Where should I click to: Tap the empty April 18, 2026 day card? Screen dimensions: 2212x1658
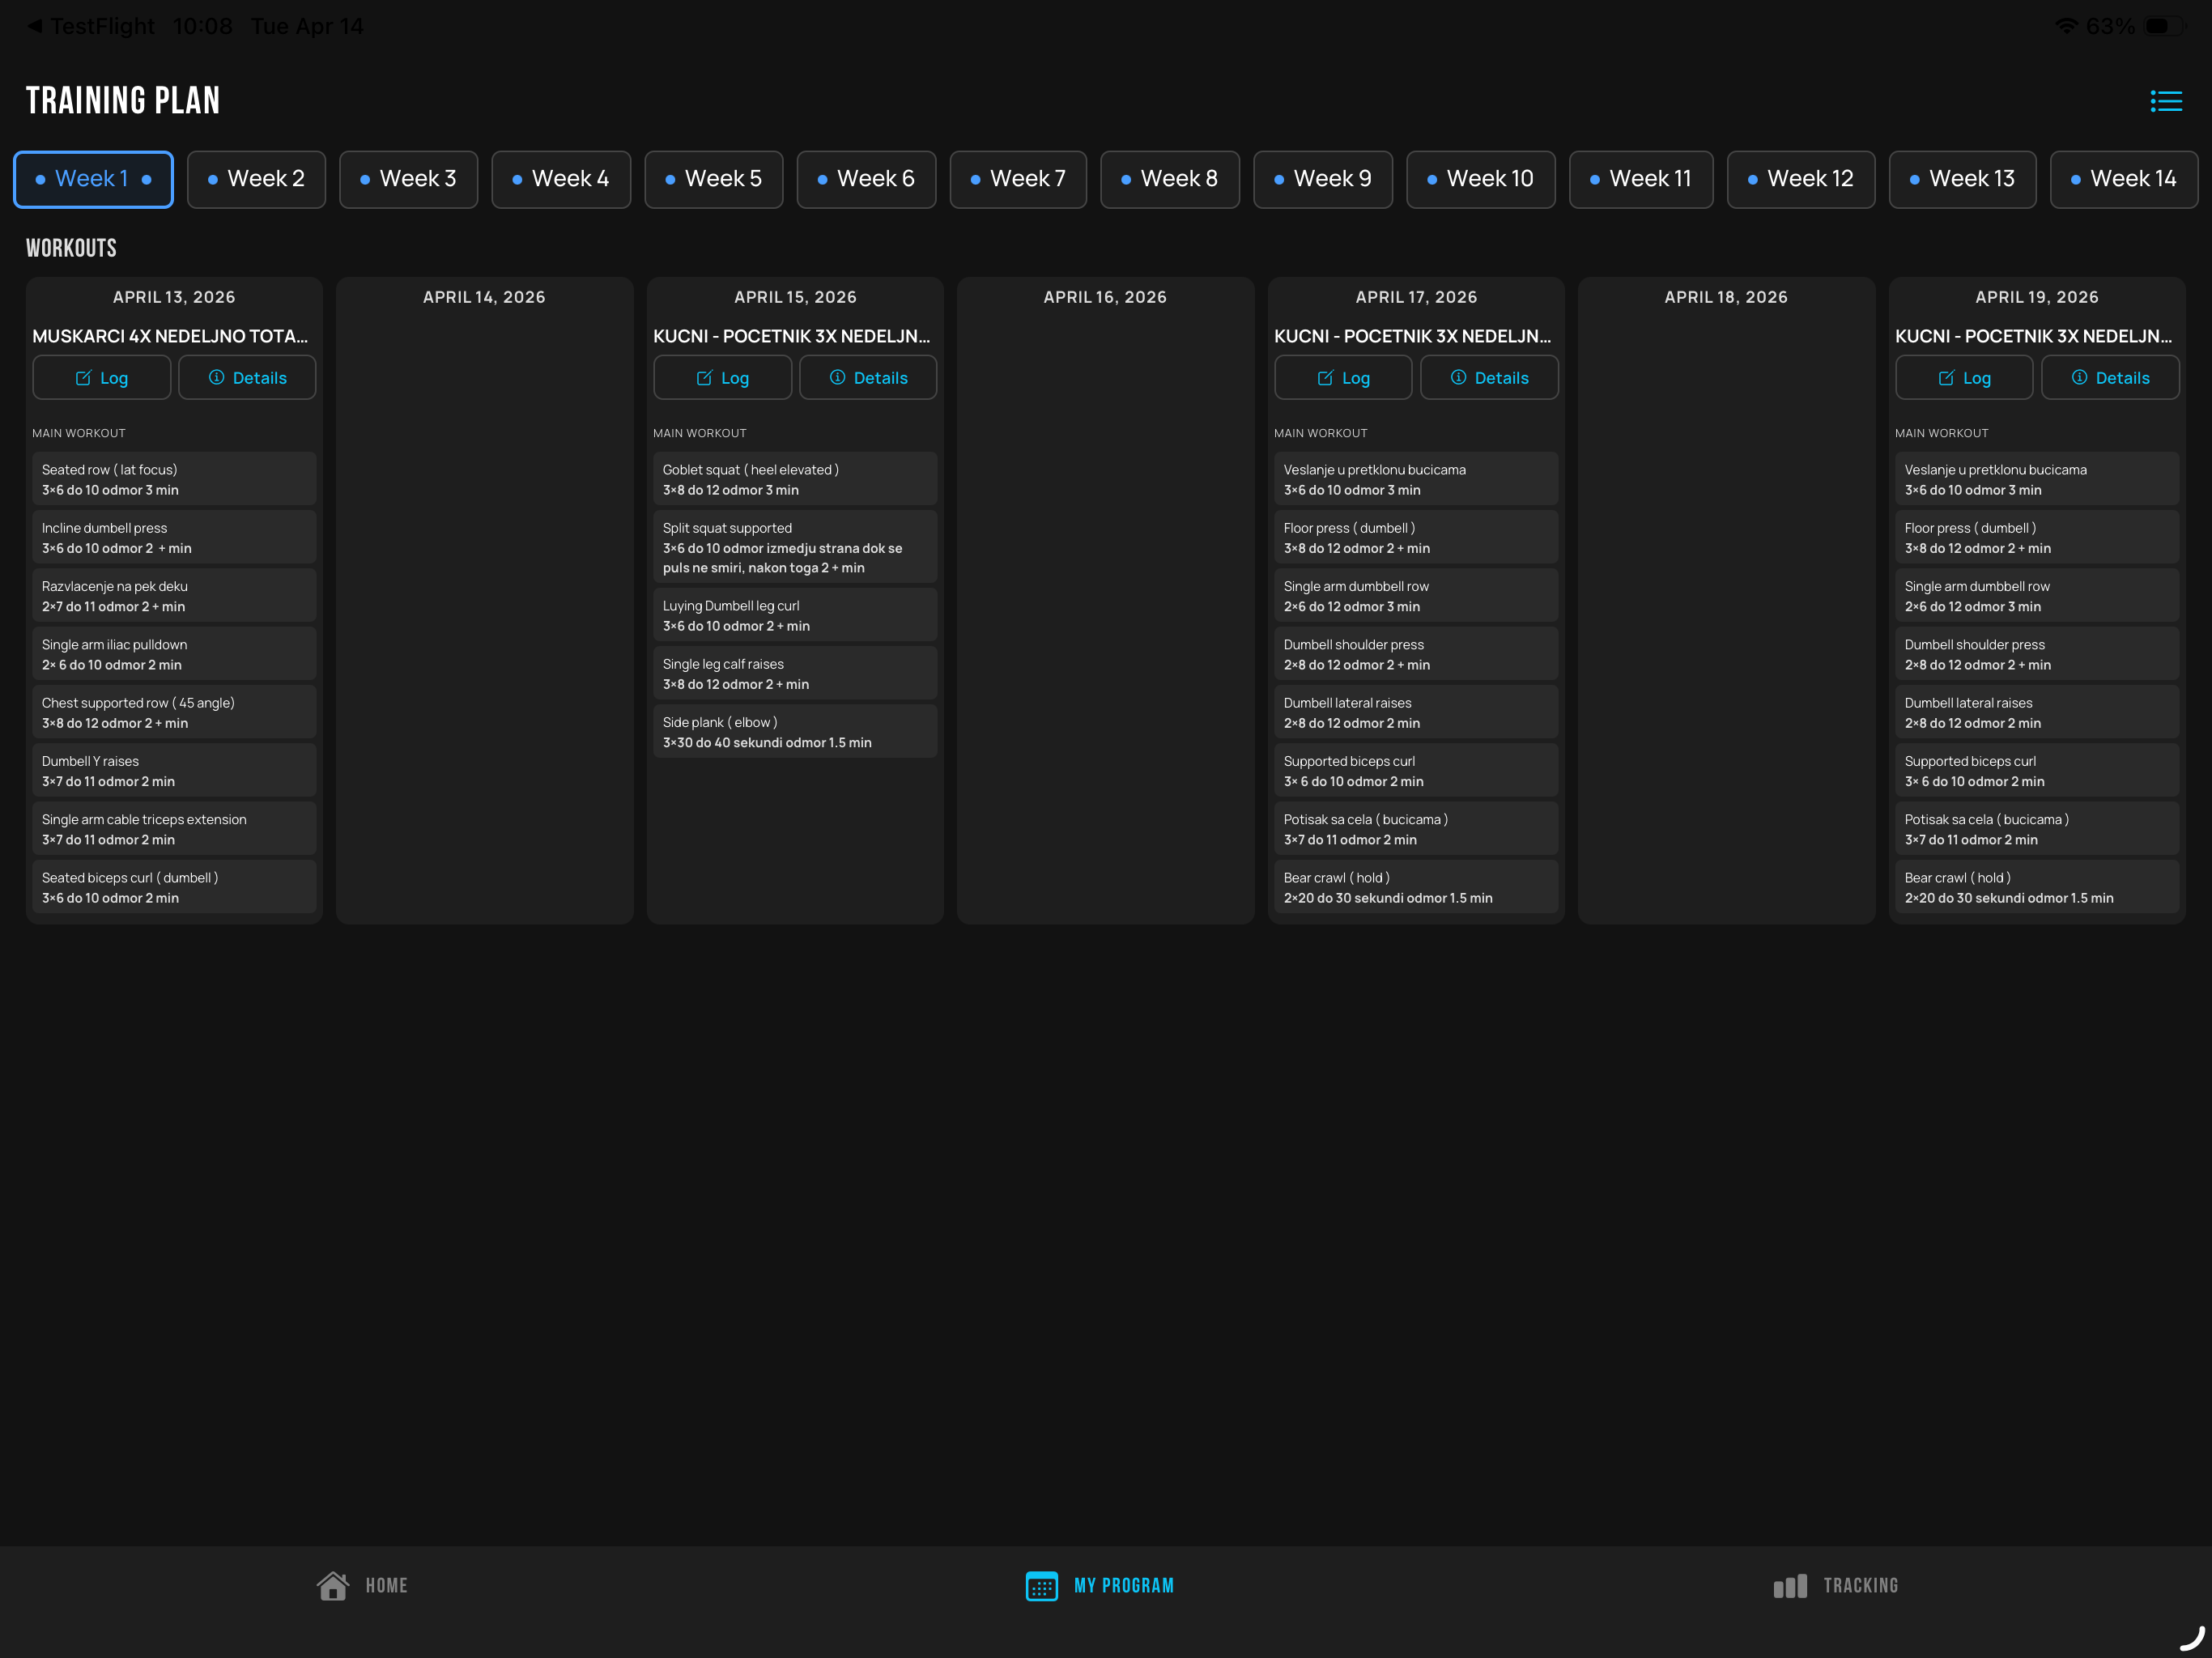(1726, 600)
